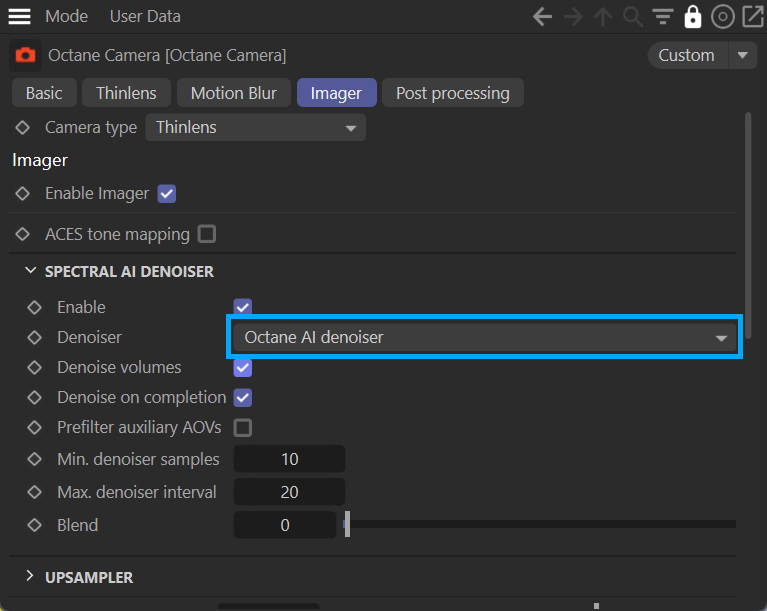This screenshot has height=611, width=767.
Task: Enable ACES tone mapping checkbox
Action: pyautogui.click(x=207, y=234)
